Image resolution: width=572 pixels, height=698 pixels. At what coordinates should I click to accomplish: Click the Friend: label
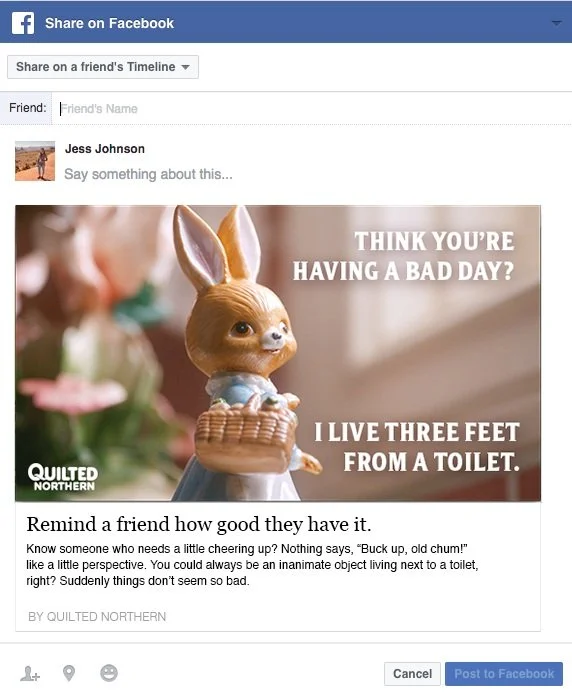(28, 108)
